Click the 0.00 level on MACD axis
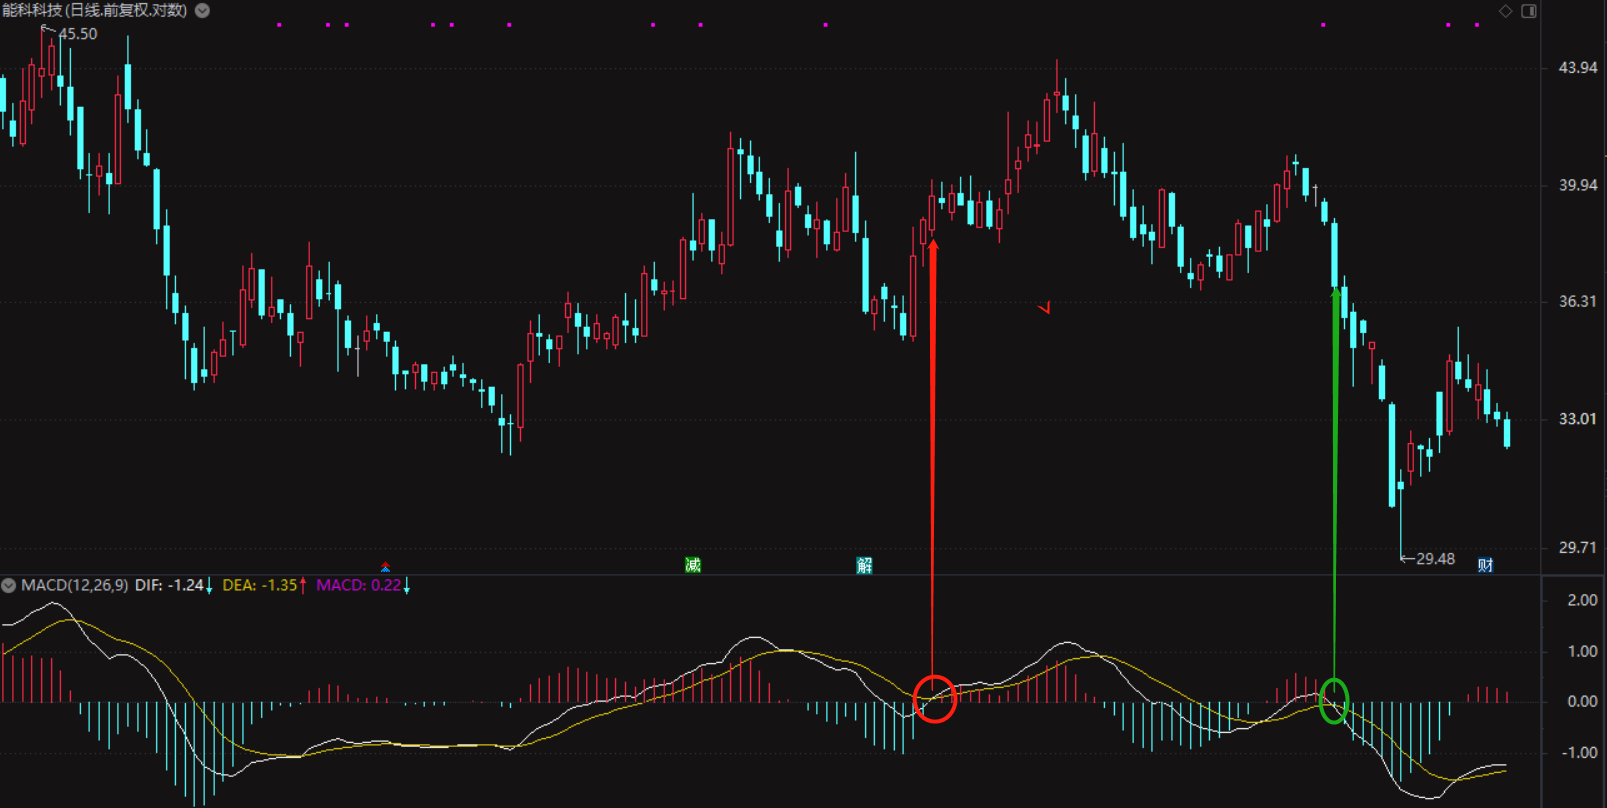Screen dimensions: 1607x808 [x=1582, y=701]
